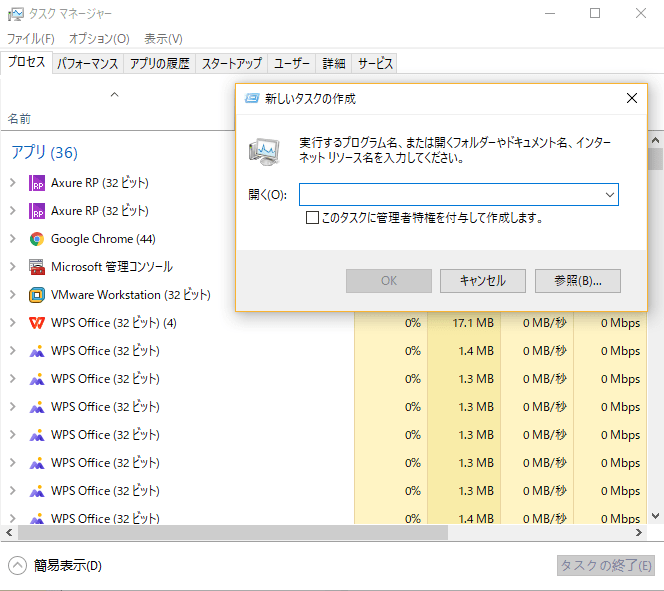Click the 名前 column header
This screenshot has width=664, height=591.
click(19, 119)
